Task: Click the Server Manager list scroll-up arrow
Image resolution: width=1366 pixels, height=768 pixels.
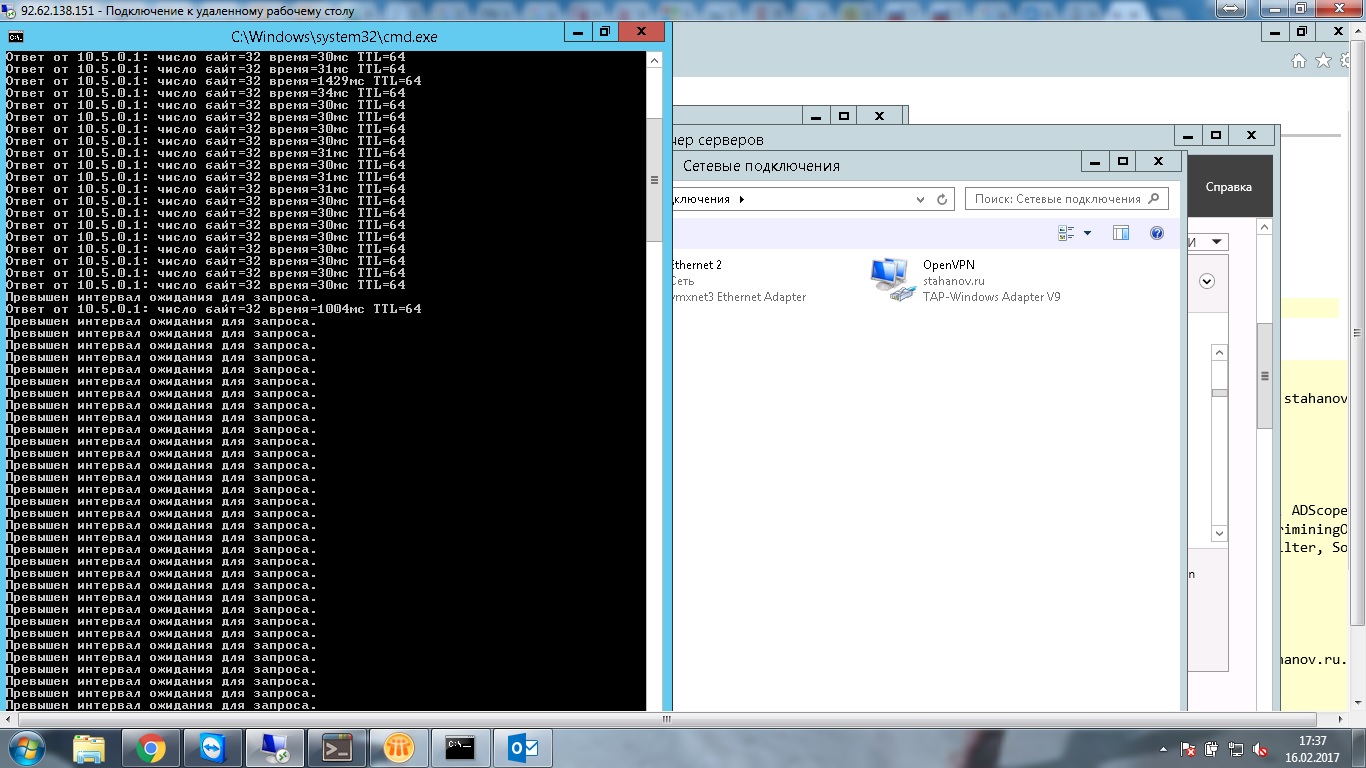Action: pyautogui.click(x=1219, y=353)
